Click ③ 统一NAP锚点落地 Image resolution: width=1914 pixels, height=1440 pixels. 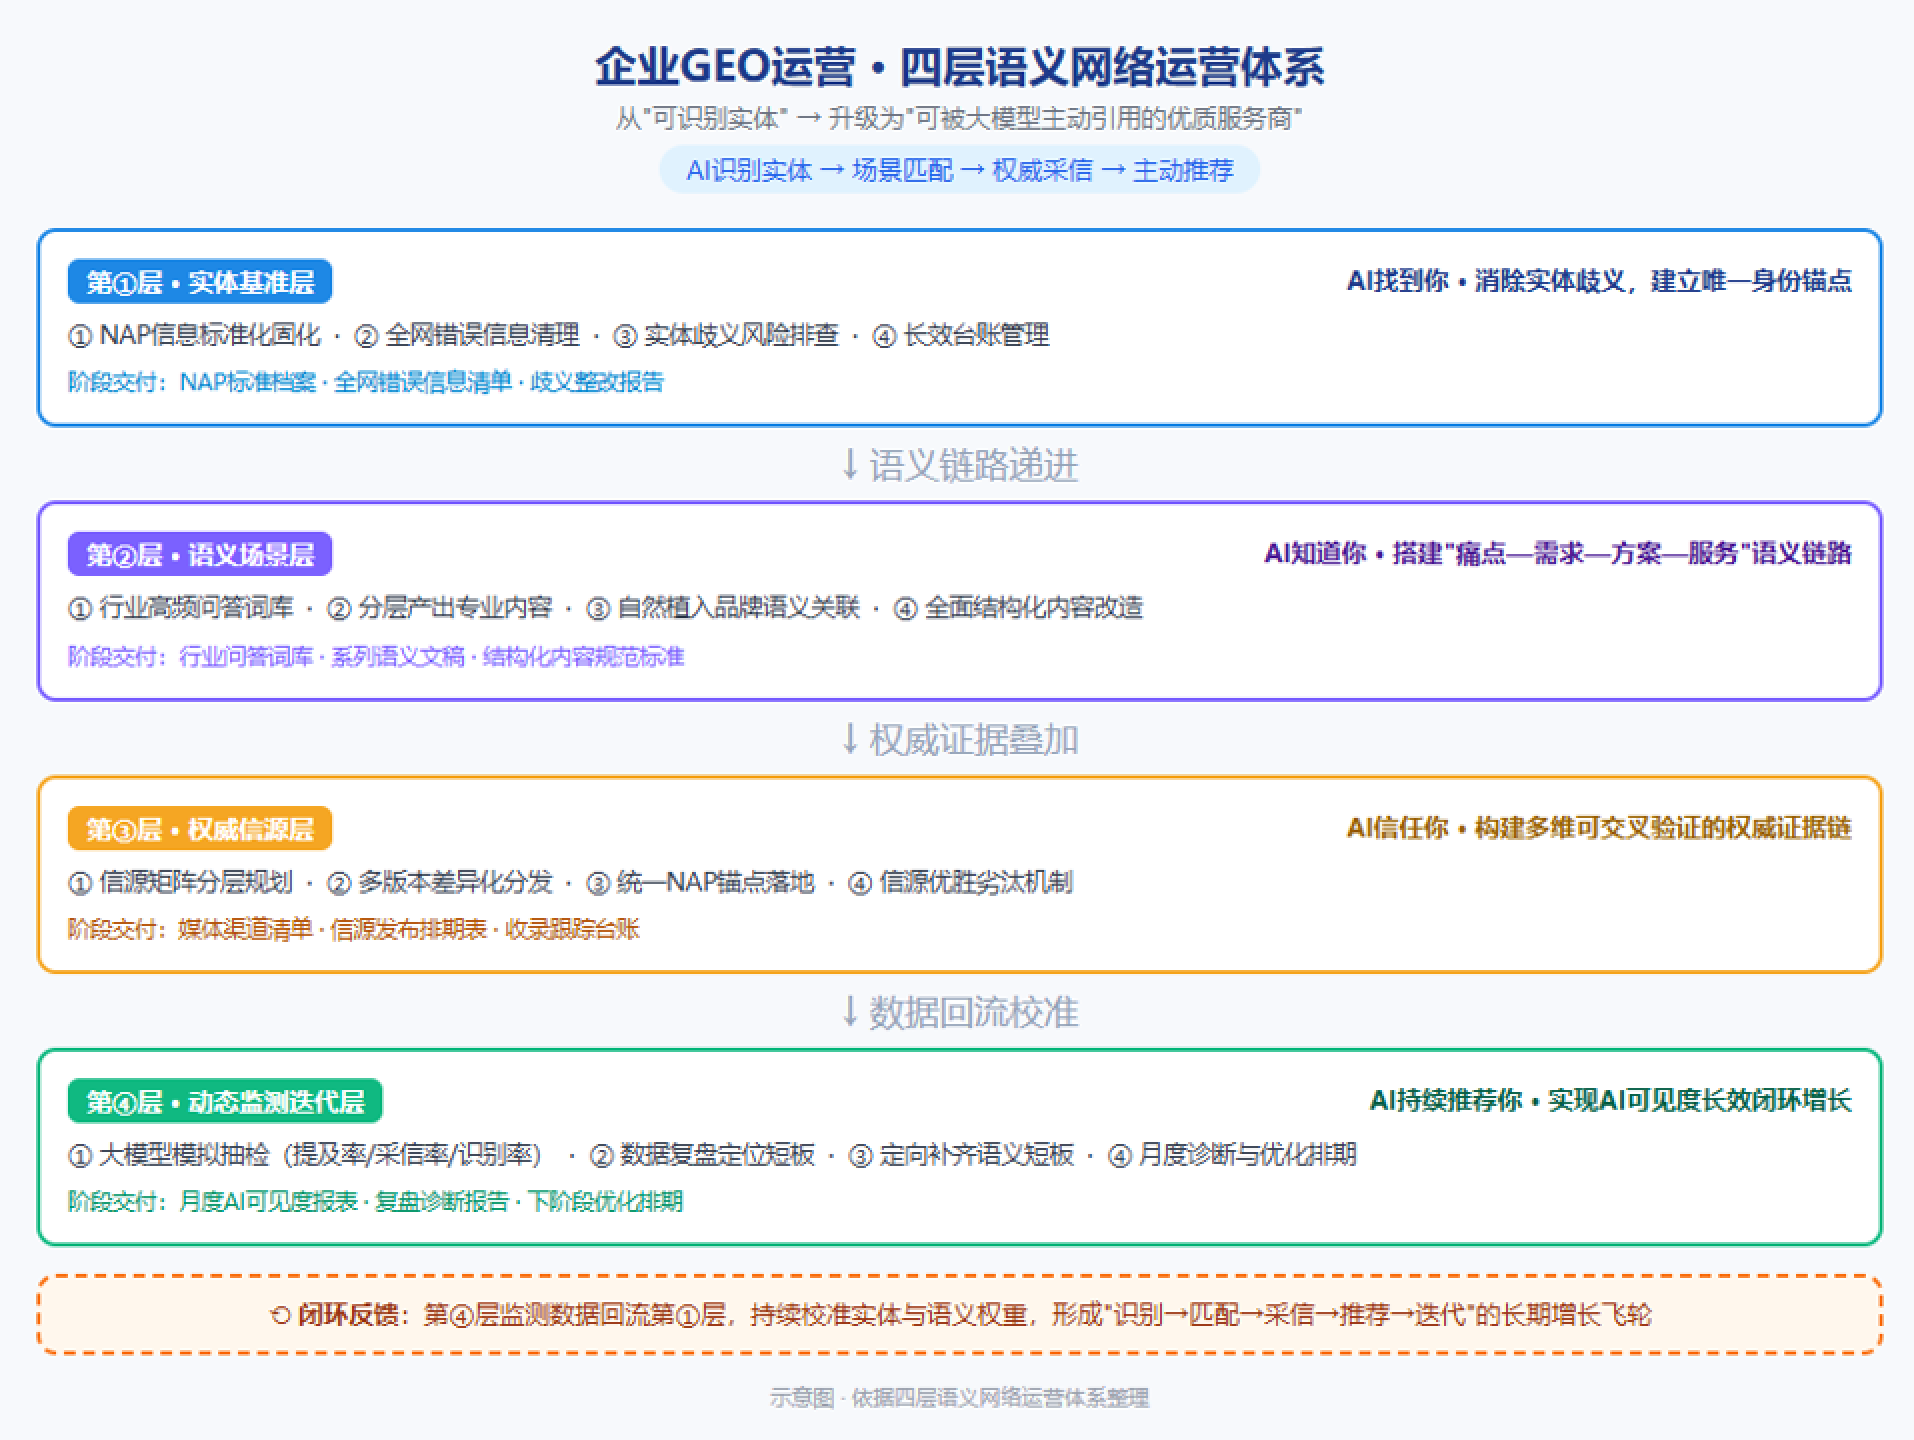[x=700, y=883]
